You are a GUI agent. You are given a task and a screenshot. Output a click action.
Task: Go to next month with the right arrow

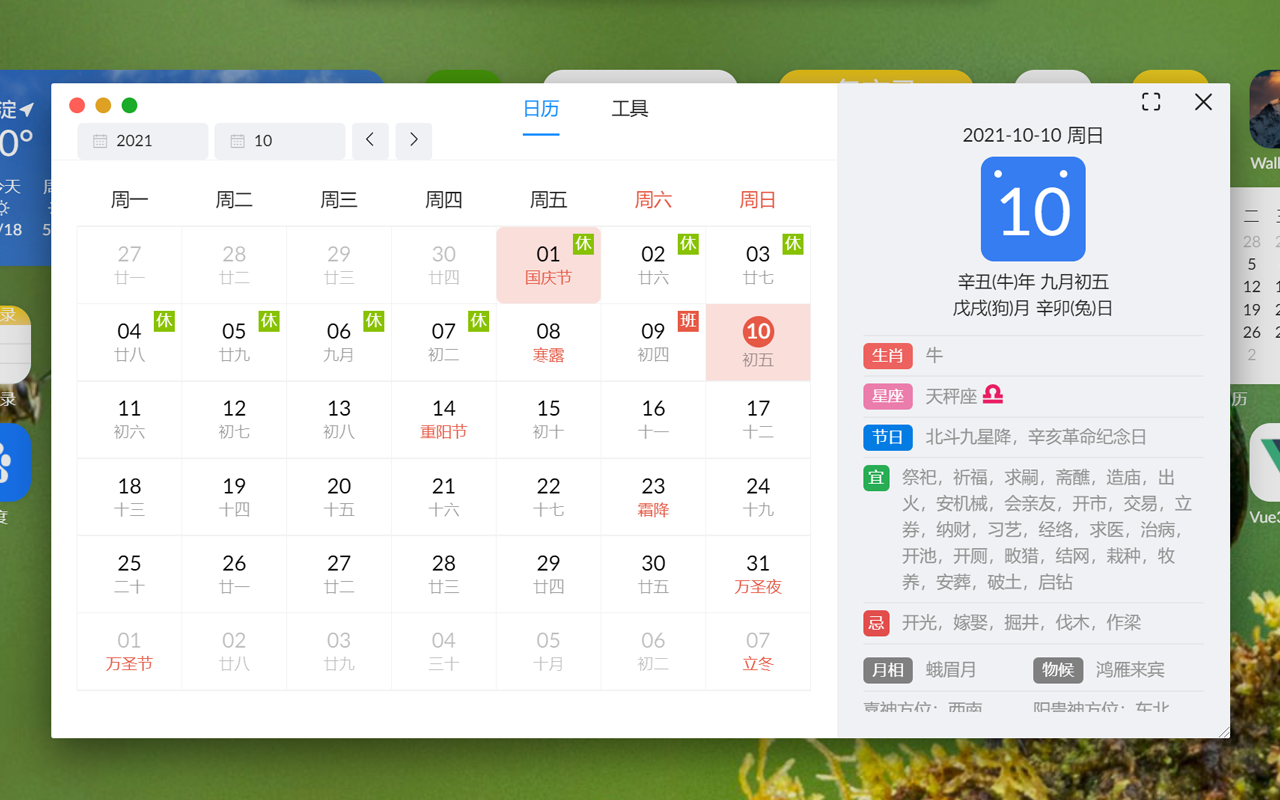pyautogui.click(x=413, y=141)
